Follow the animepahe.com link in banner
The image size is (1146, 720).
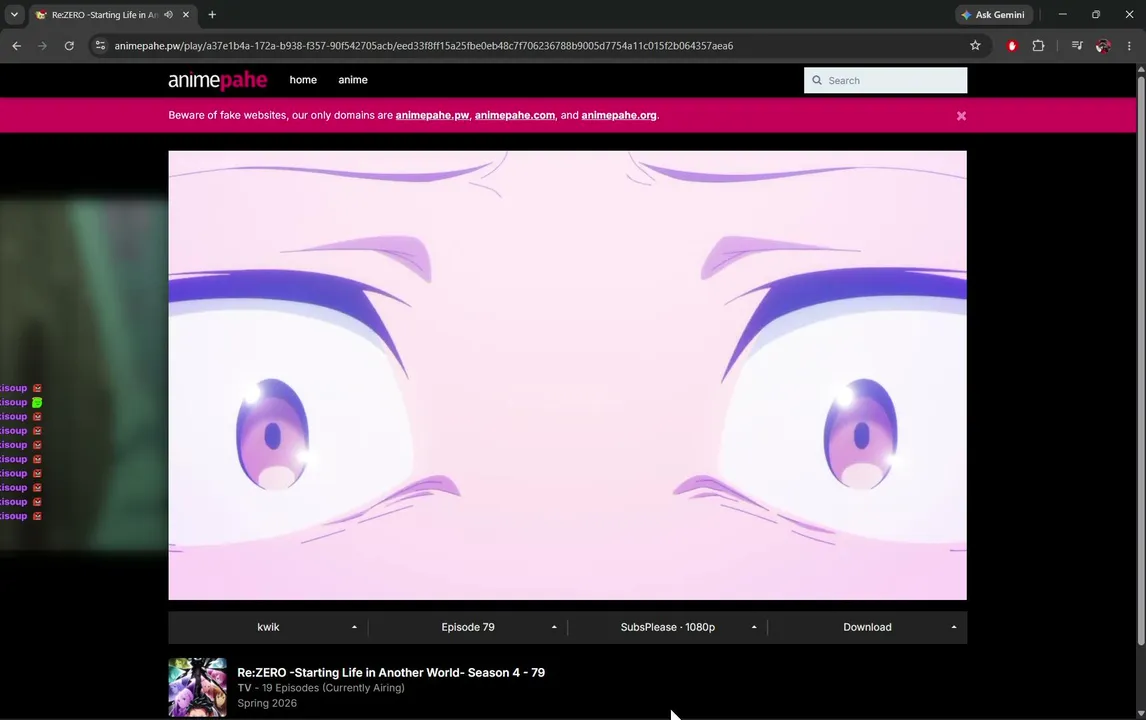tap(515, 115)
